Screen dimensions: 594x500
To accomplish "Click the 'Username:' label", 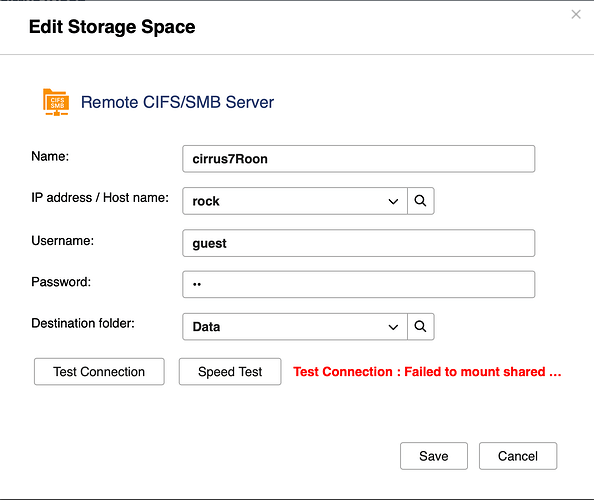I will coord(63,241).
